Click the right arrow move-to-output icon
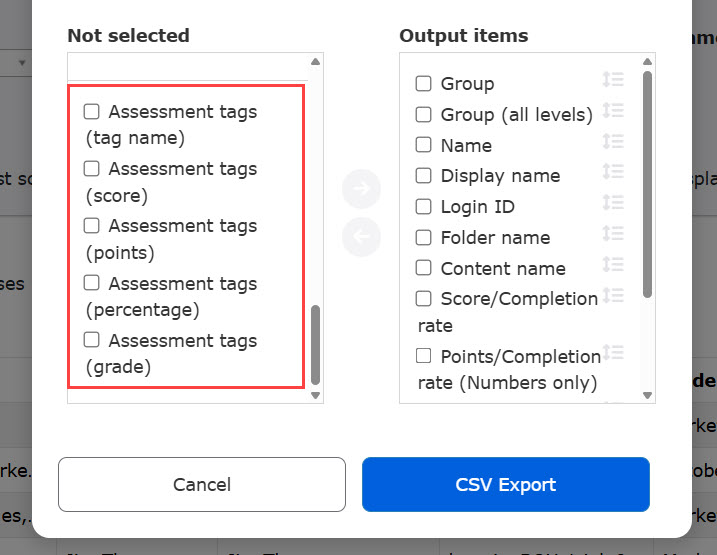Screen dimensions: 717x555 361,187
